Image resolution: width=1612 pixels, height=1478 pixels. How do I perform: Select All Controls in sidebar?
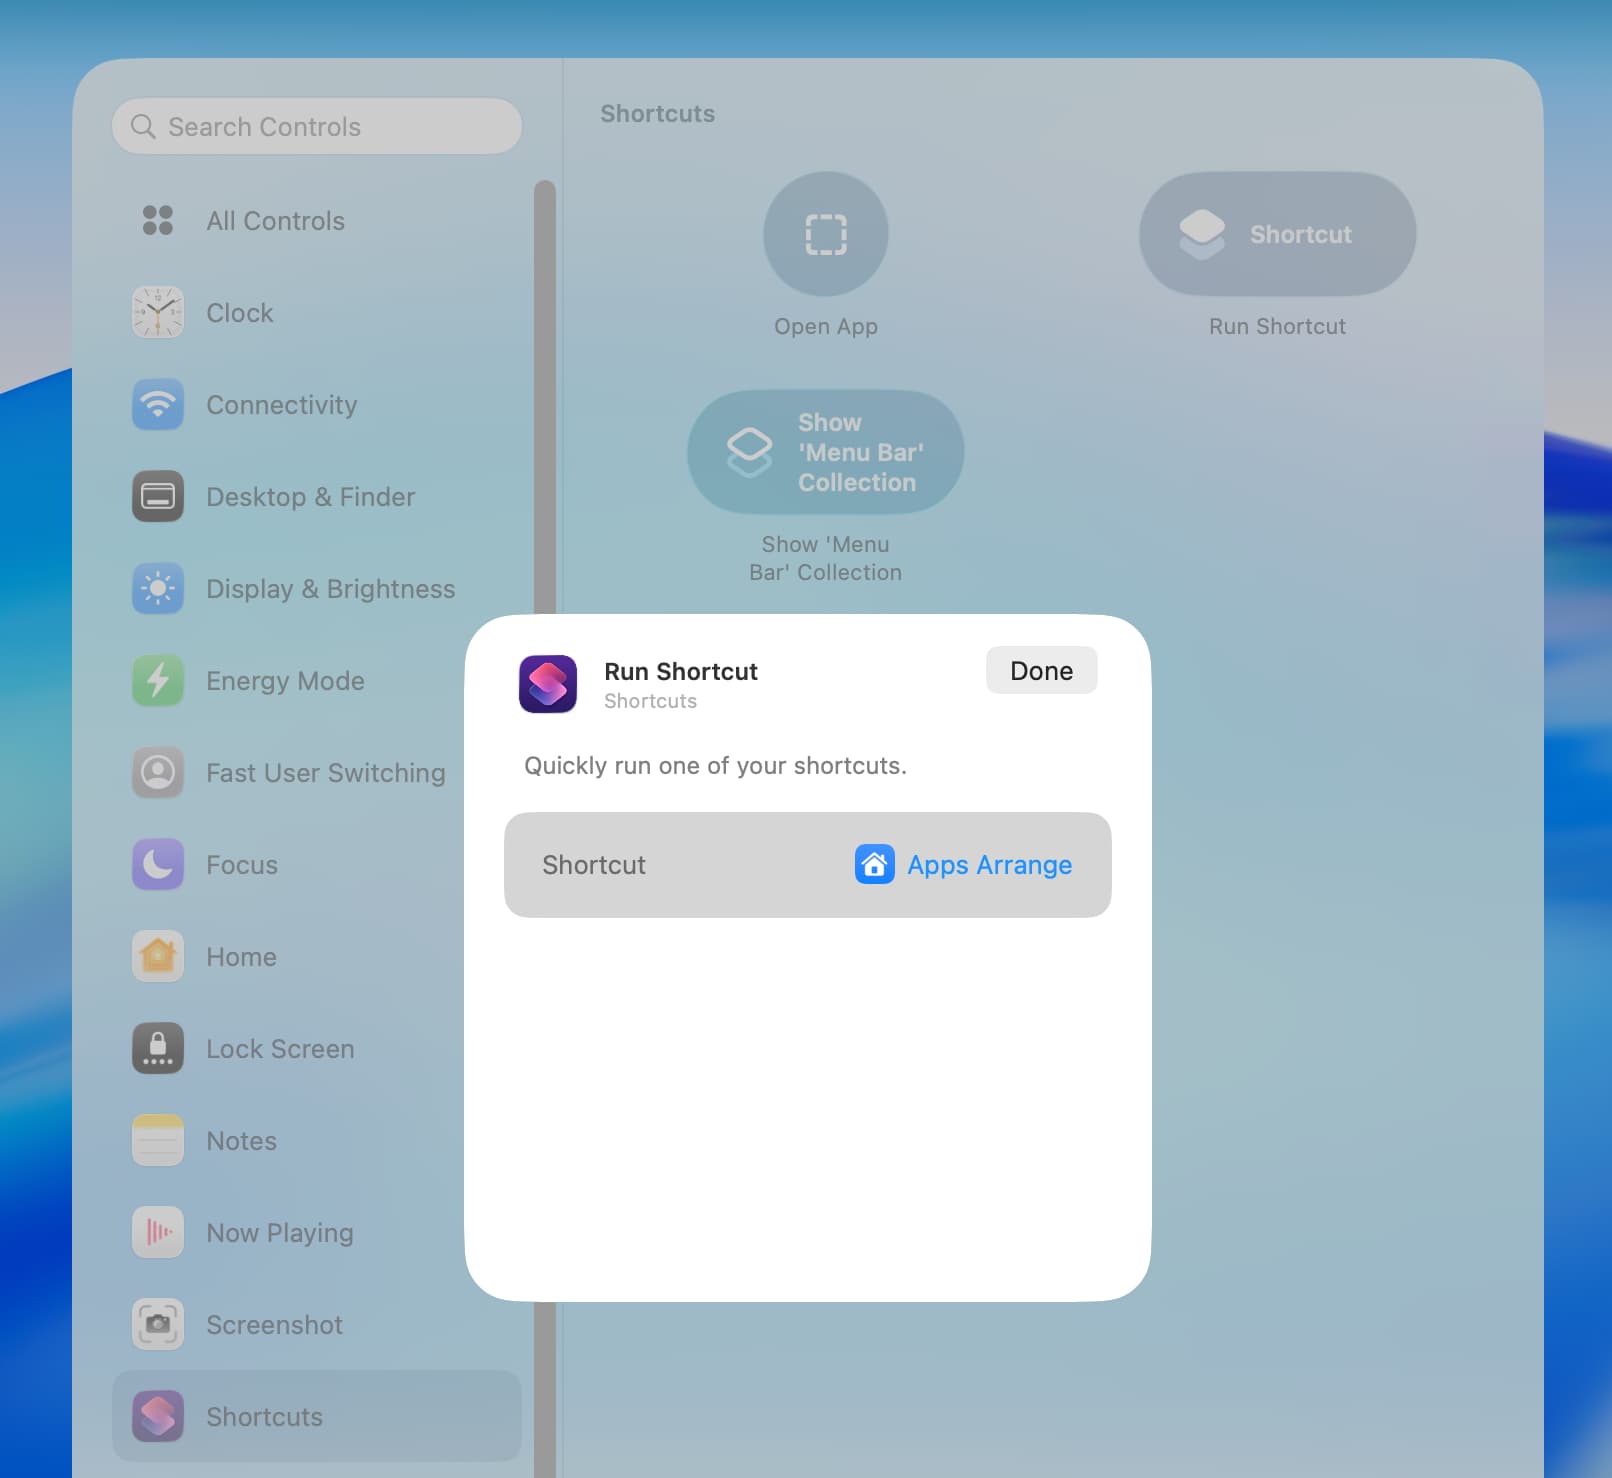(x=275, y=221)
